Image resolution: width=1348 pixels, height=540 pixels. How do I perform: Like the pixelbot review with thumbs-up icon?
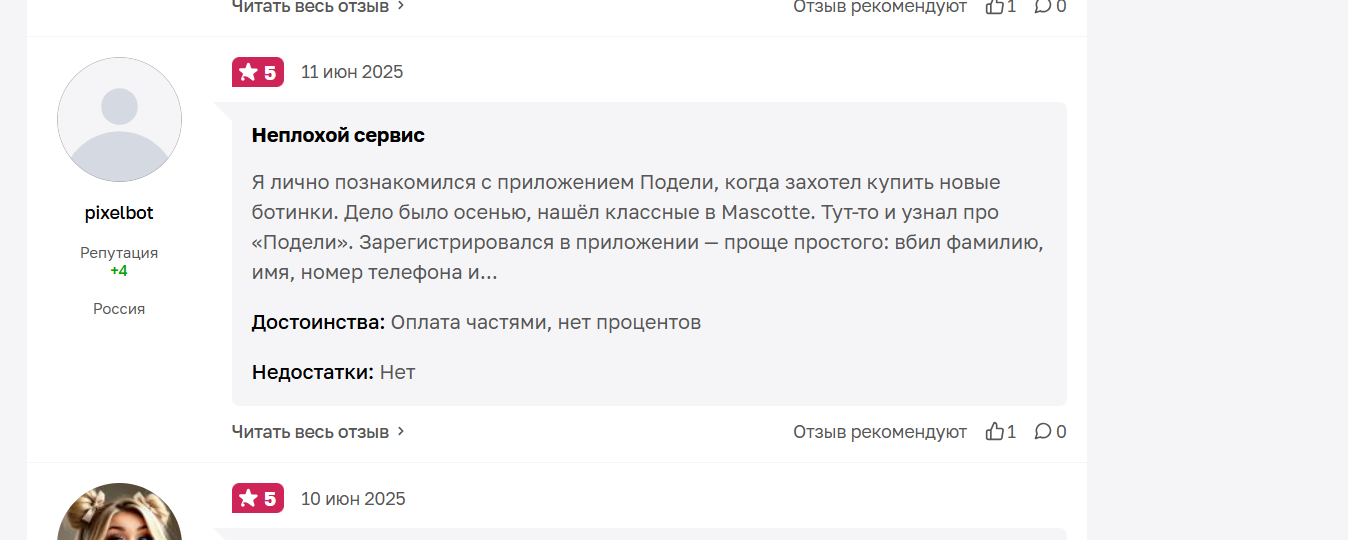point(994,431)
